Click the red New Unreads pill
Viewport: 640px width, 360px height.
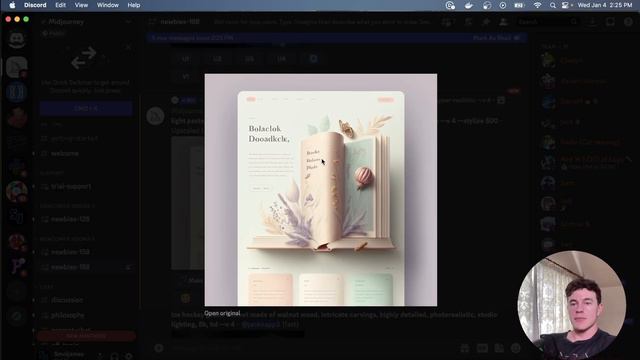point(86,336)
